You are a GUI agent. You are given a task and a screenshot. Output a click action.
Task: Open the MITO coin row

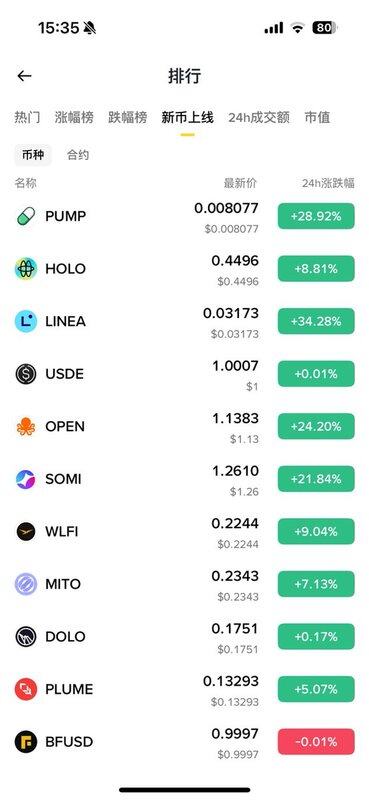tap(184, 584)
